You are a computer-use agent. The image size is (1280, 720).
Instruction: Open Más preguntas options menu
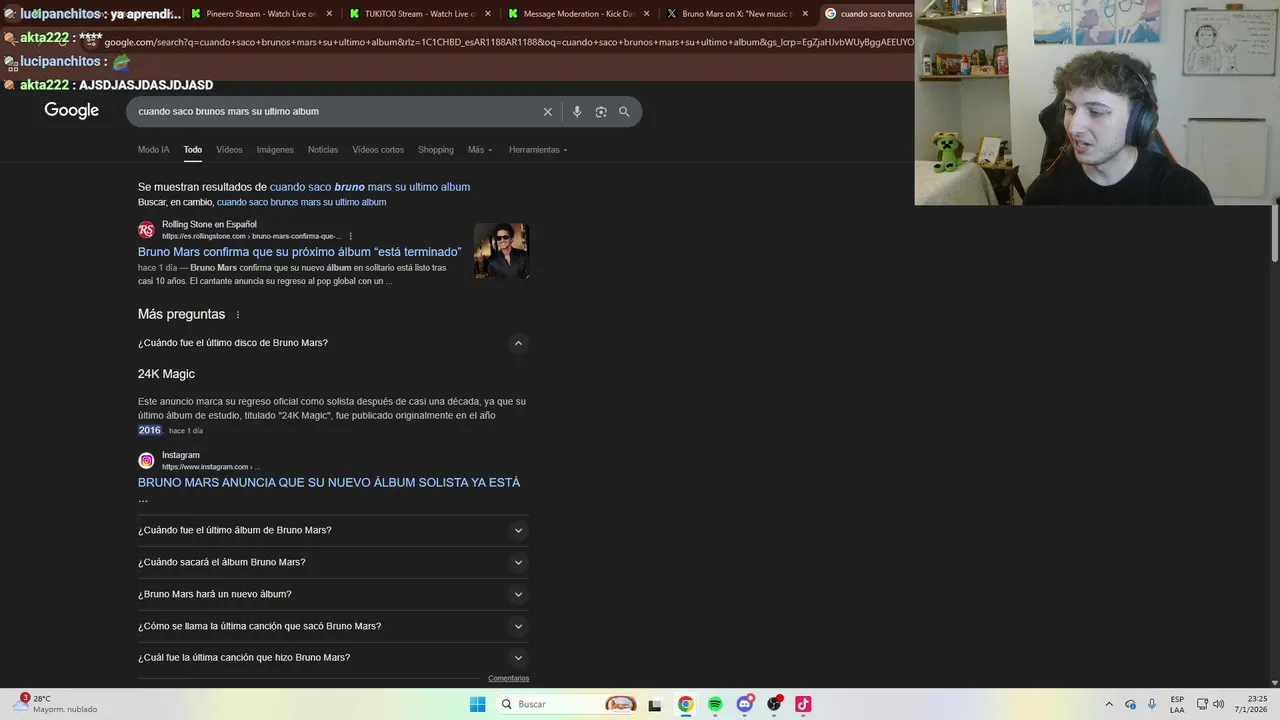238,314
